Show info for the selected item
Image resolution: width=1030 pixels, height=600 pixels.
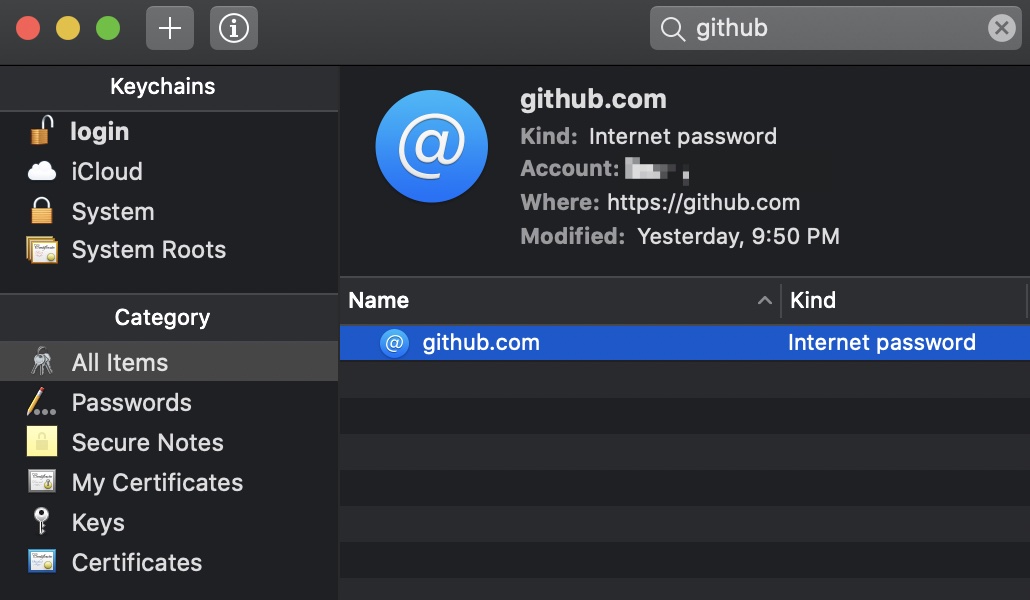point(233,28)
